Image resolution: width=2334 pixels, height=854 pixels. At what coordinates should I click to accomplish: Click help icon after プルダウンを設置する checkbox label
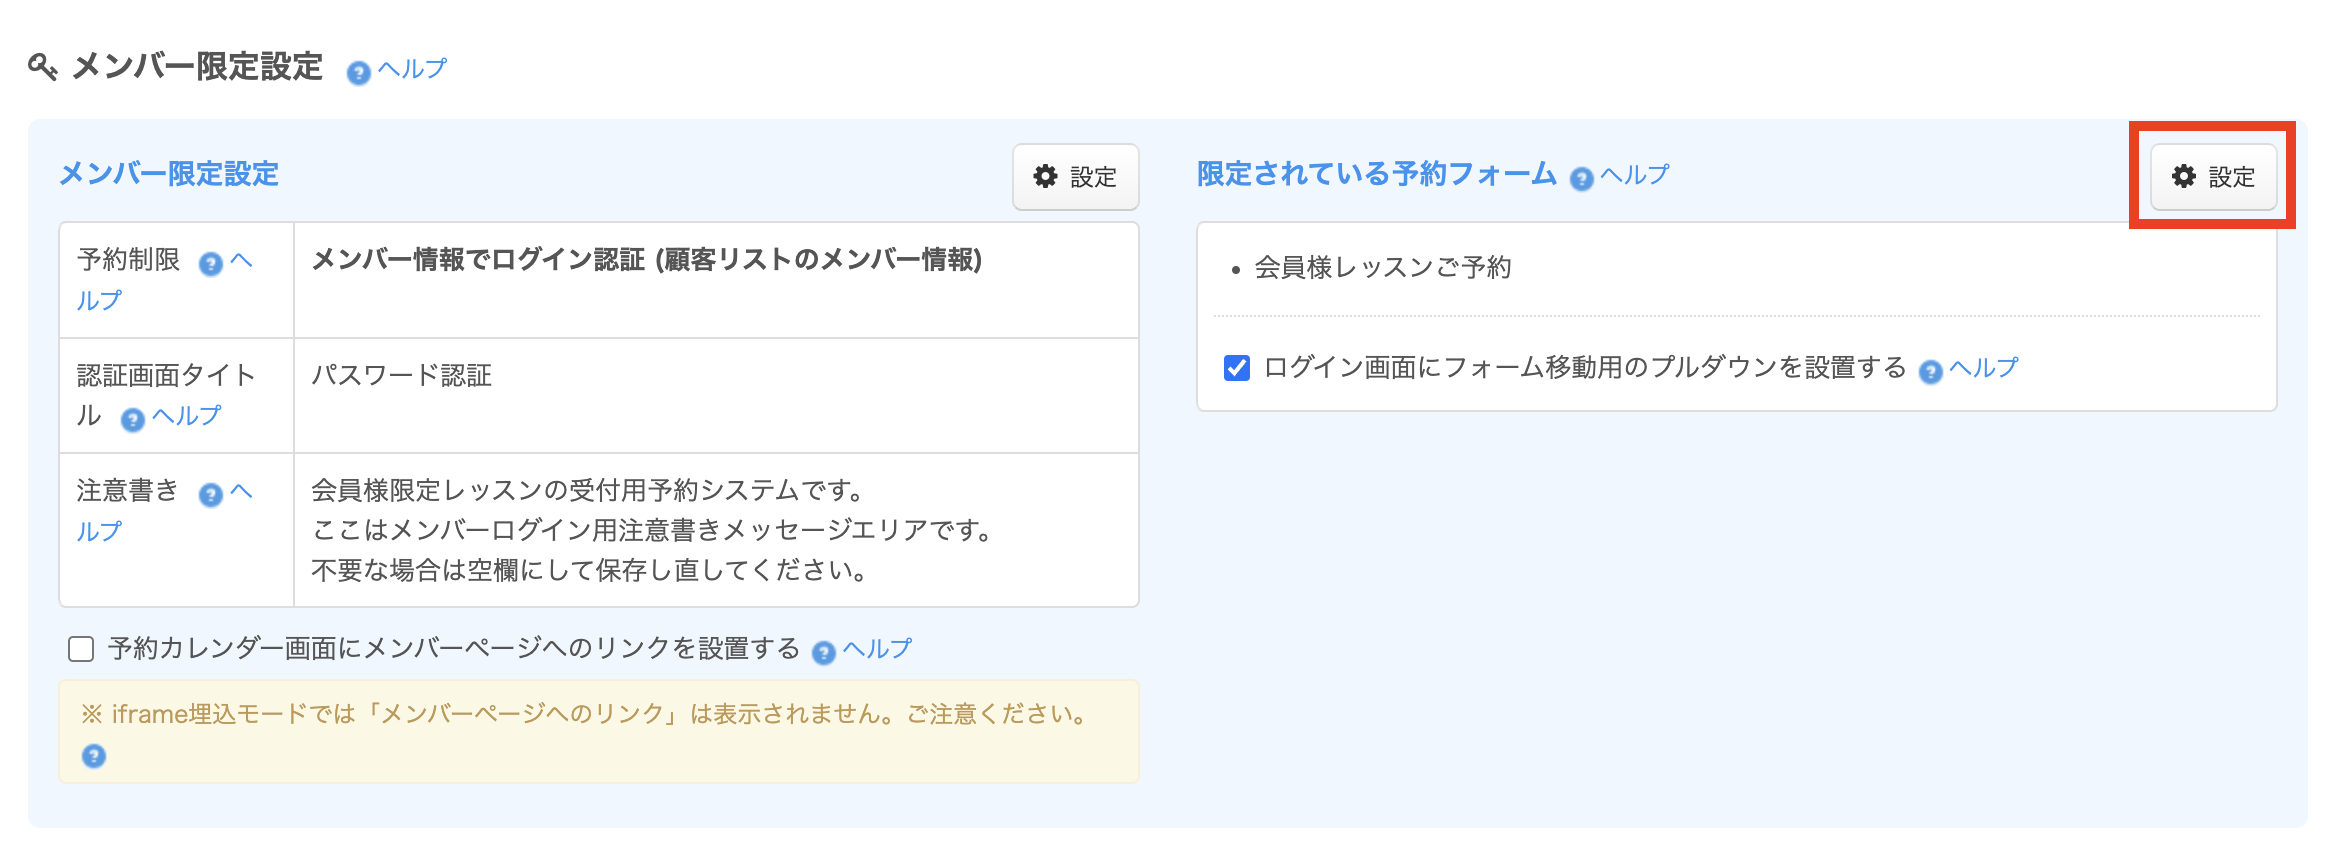(x=1930, y=372)
